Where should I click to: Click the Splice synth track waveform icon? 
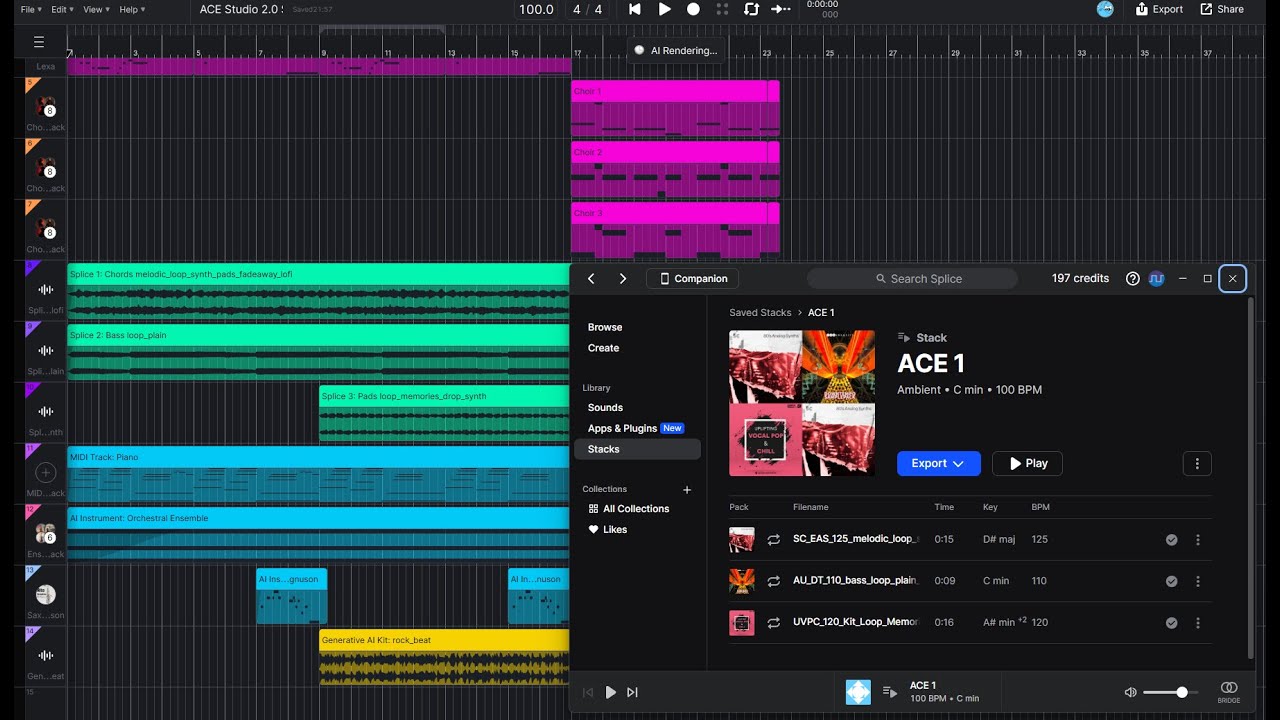(x=46, y=411)
